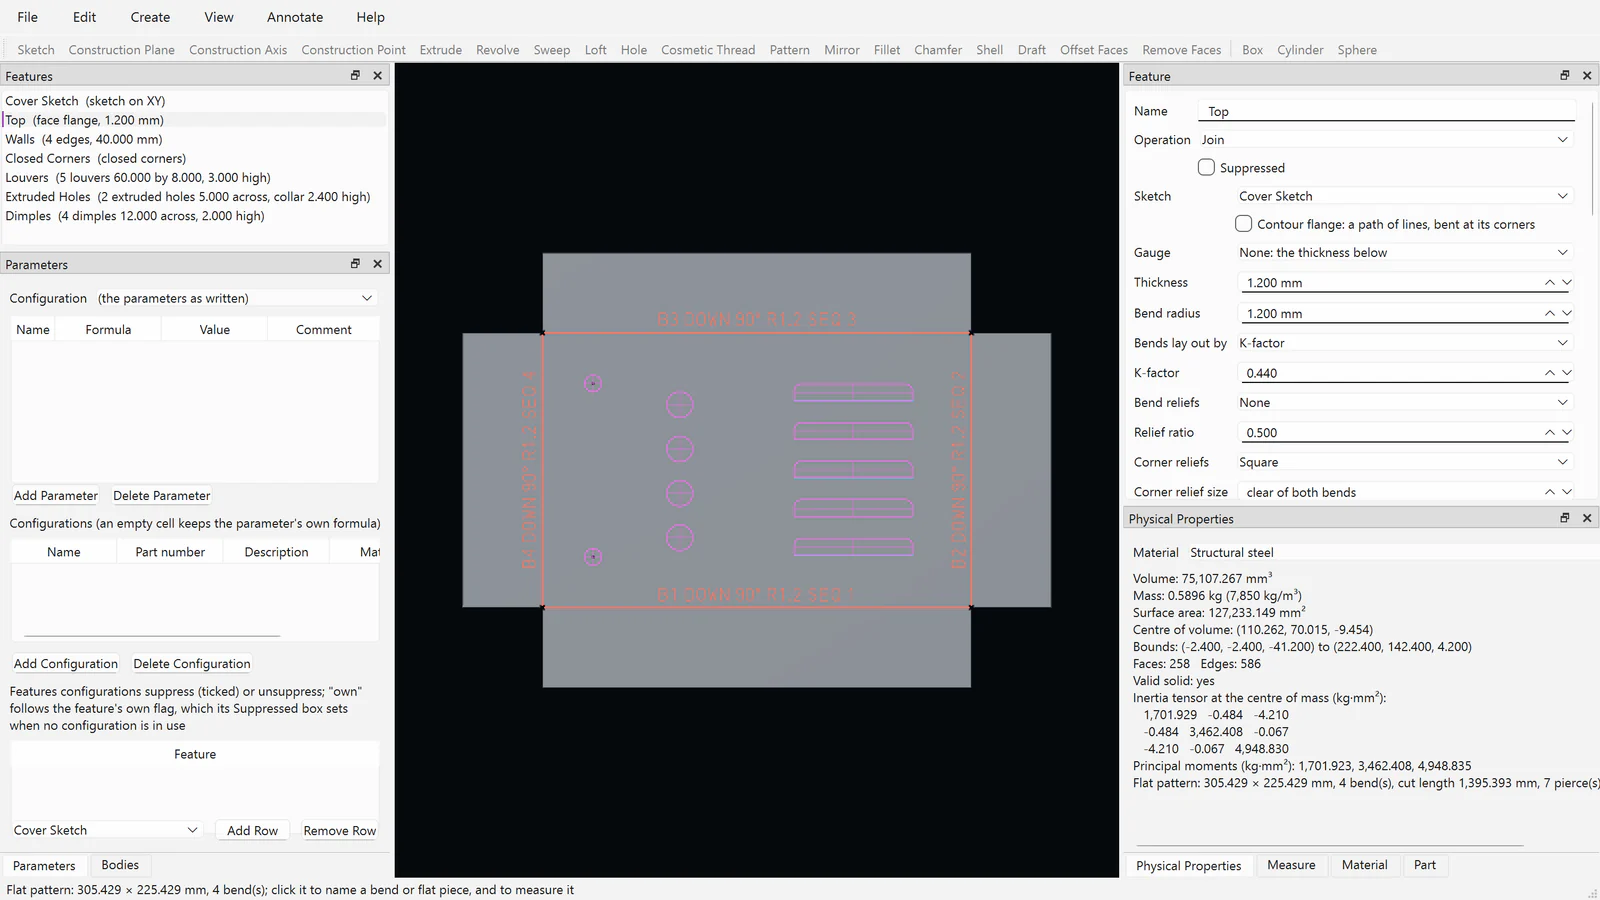Close the Features panel
Screen dimensions: 1600x900
pyautogui.click(x=378, y=76)
